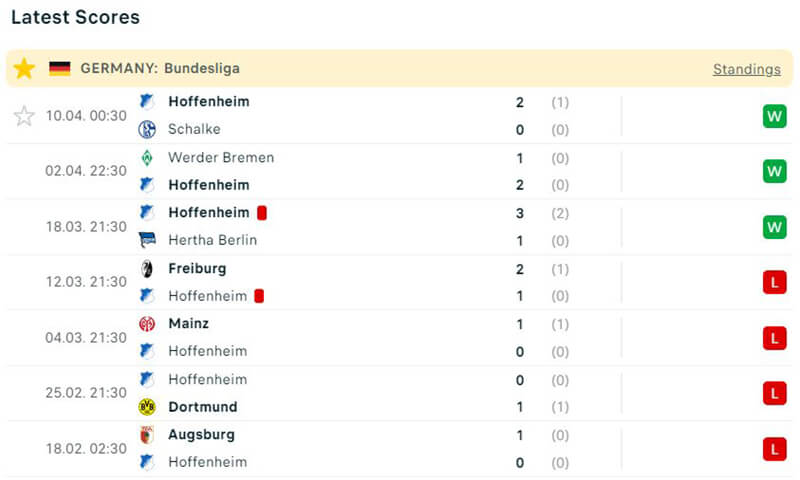
Task: Click the W badge for Schalke match
Action: coord(774,116)
